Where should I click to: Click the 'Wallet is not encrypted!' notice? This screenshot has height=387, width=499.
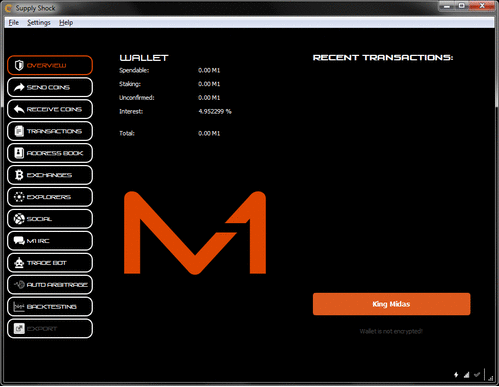tap(391, 331)
